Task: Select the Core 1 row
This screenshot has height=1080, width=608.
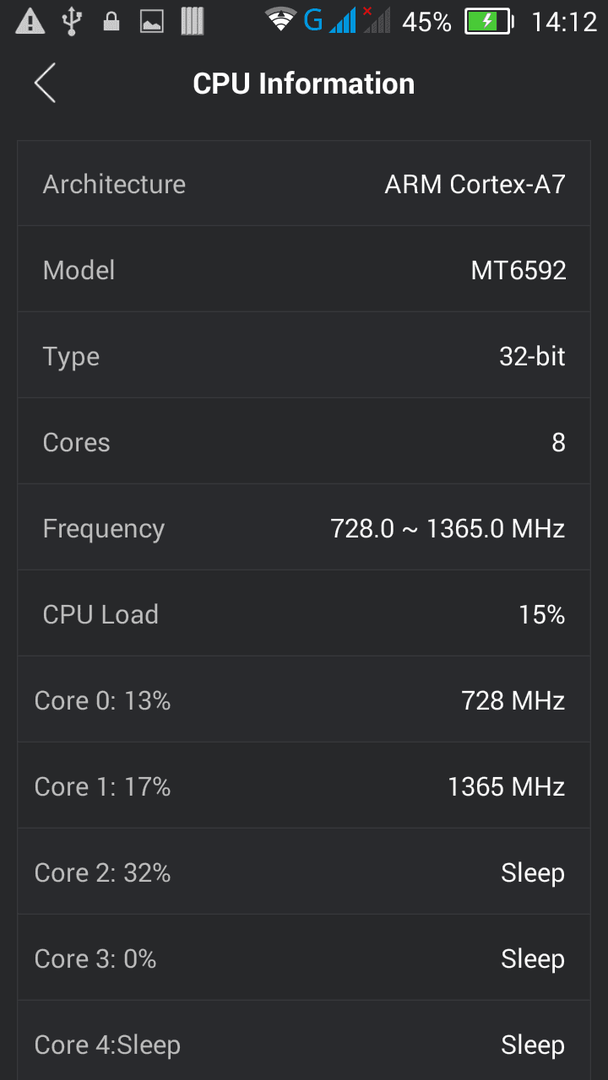Action: [304, 786]
